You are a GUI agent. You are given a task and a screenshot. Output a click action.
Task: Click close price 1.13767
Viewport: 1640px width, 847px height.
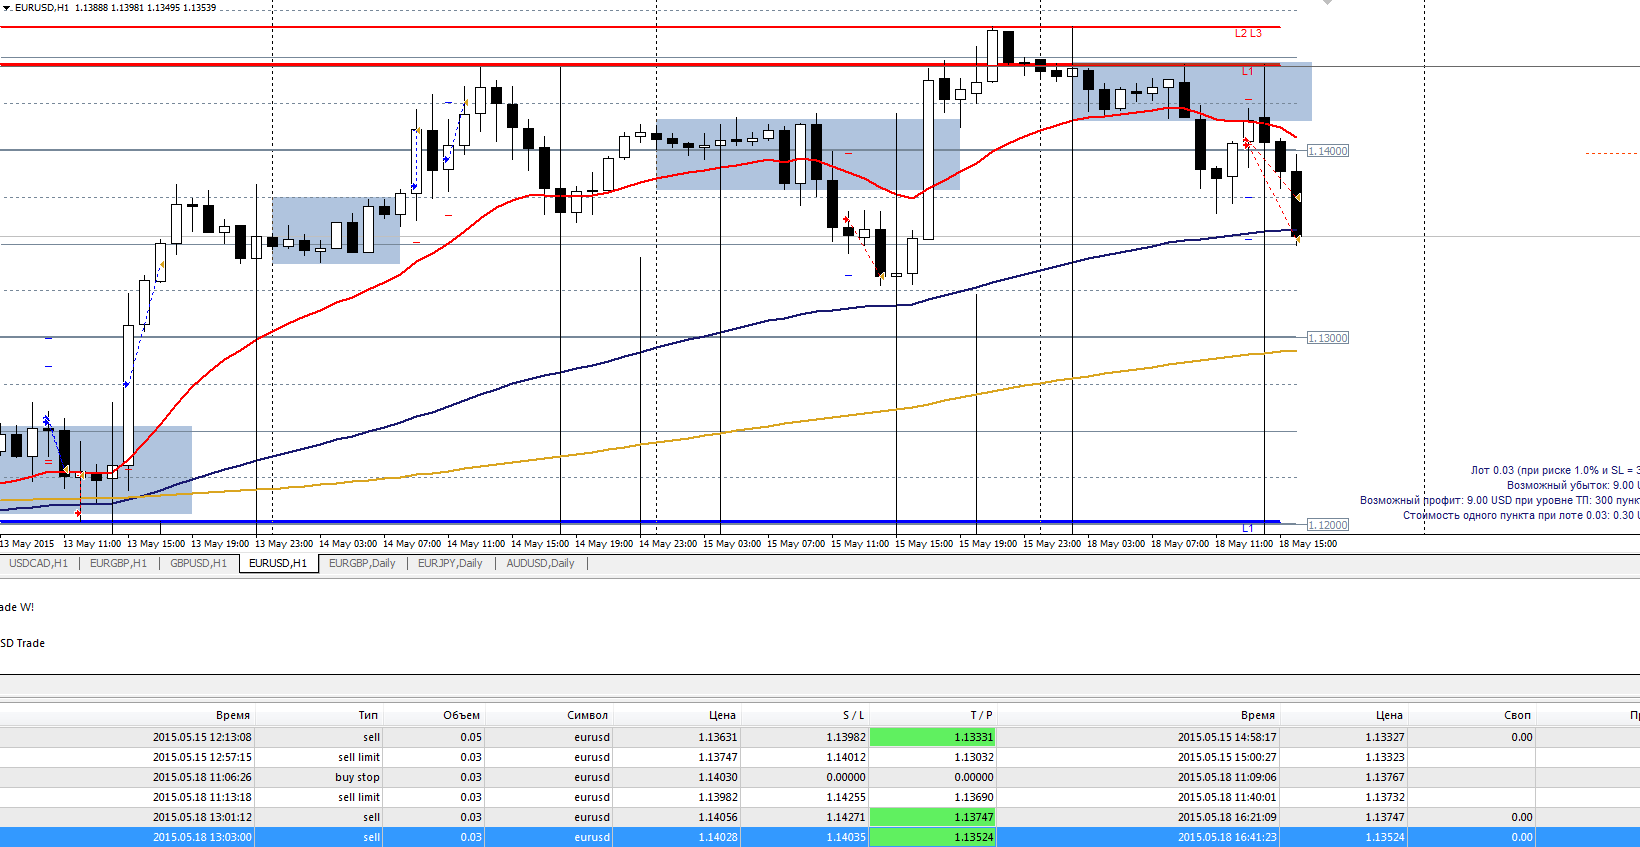pos(1385,777)
